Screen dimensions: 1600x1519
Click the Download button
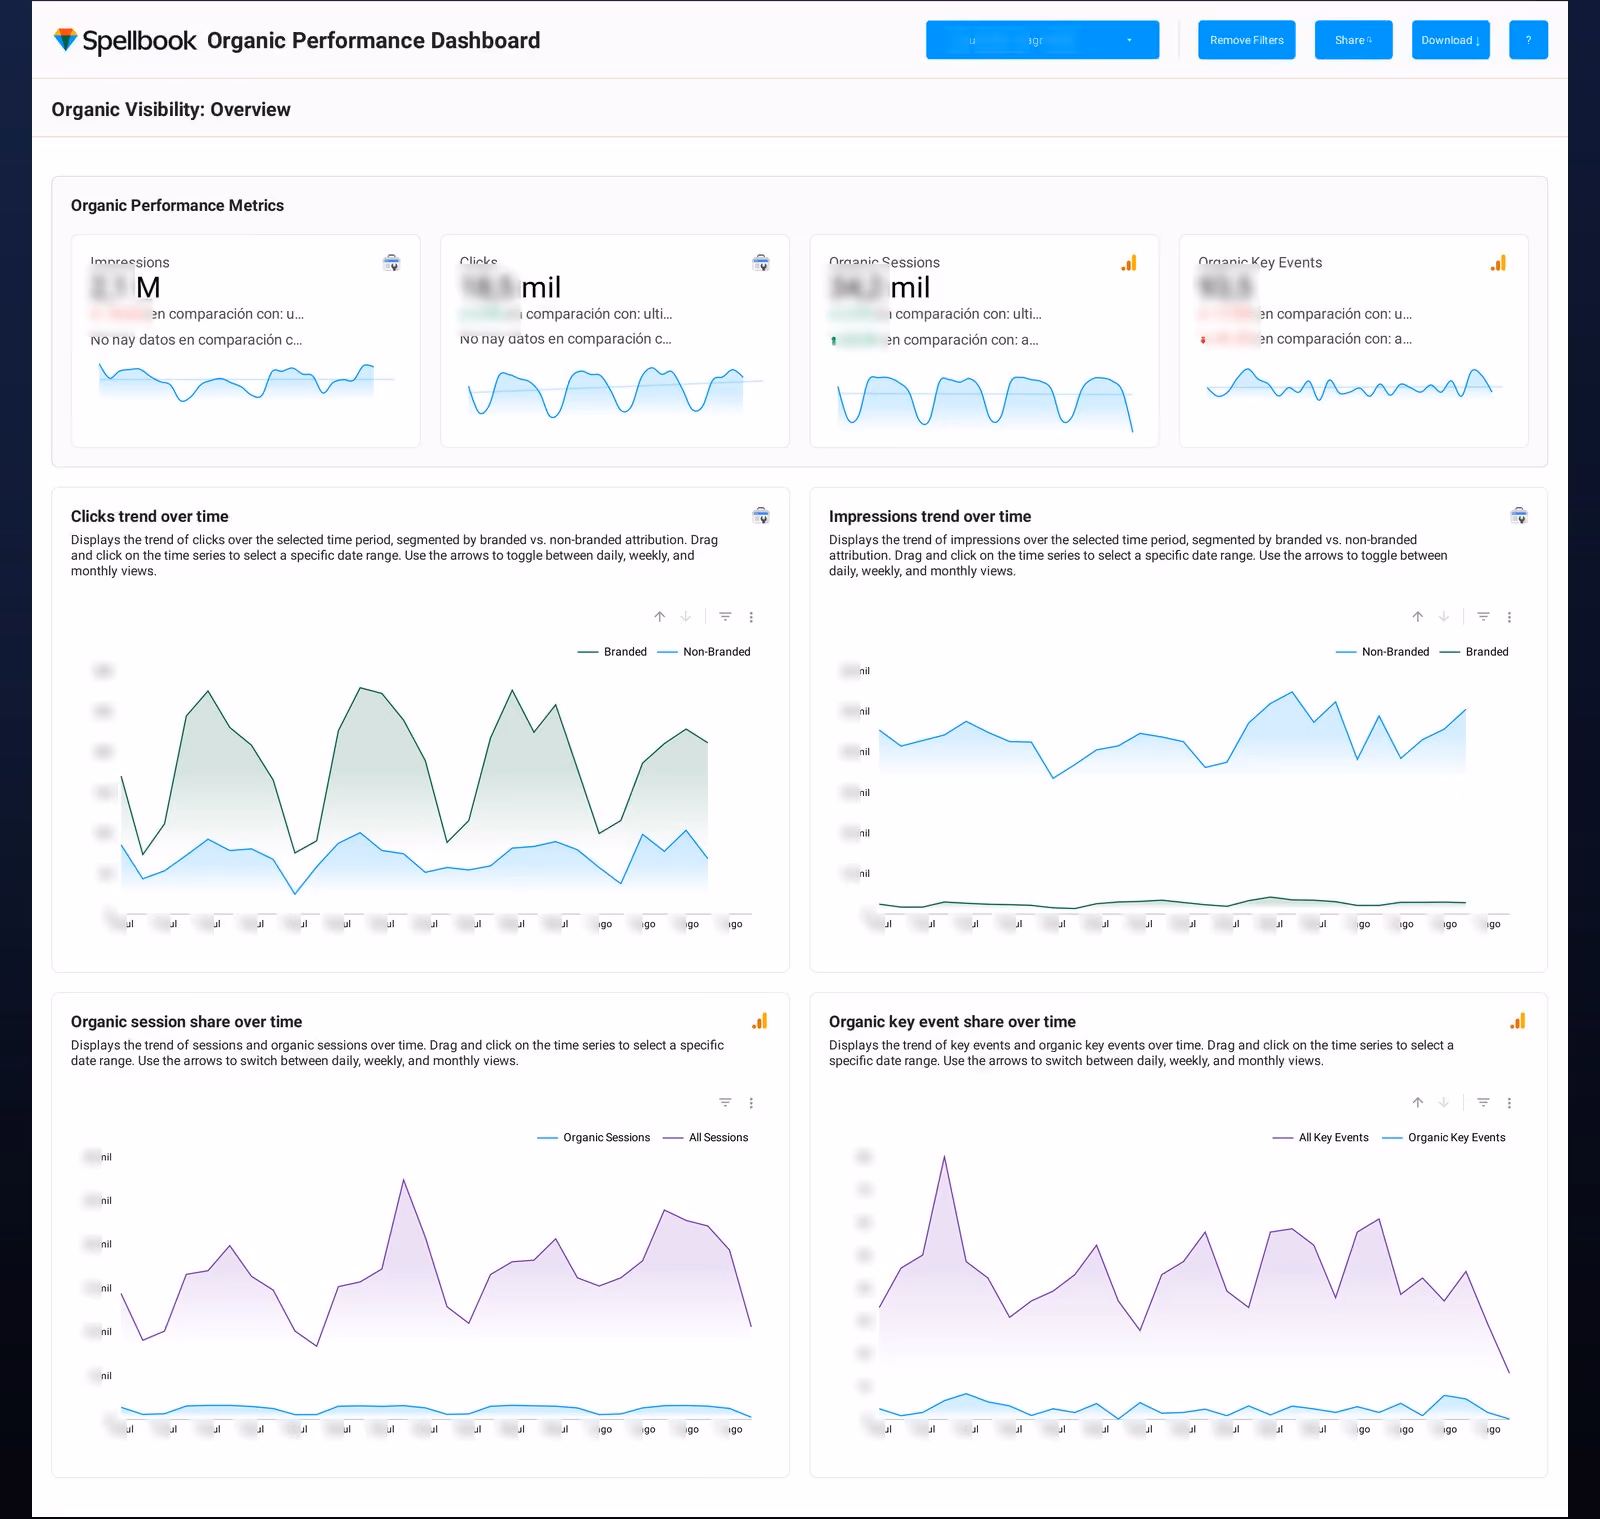click(1450, 40)
